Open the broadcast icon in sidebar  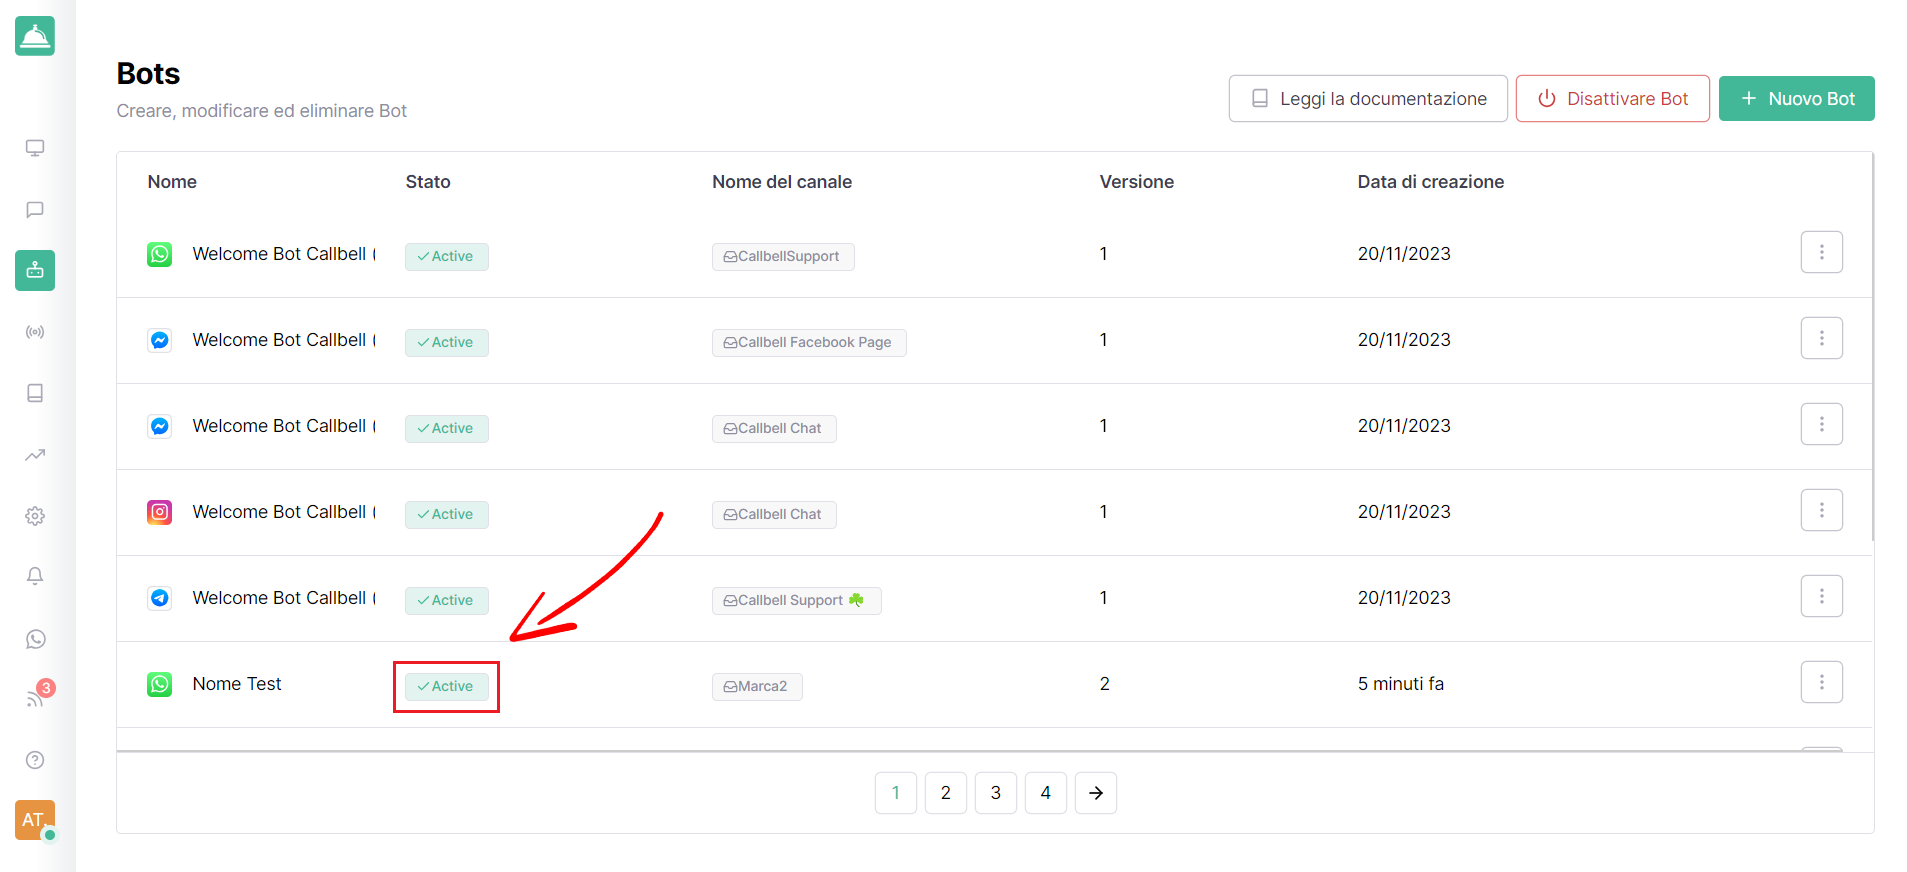(35, 332)
